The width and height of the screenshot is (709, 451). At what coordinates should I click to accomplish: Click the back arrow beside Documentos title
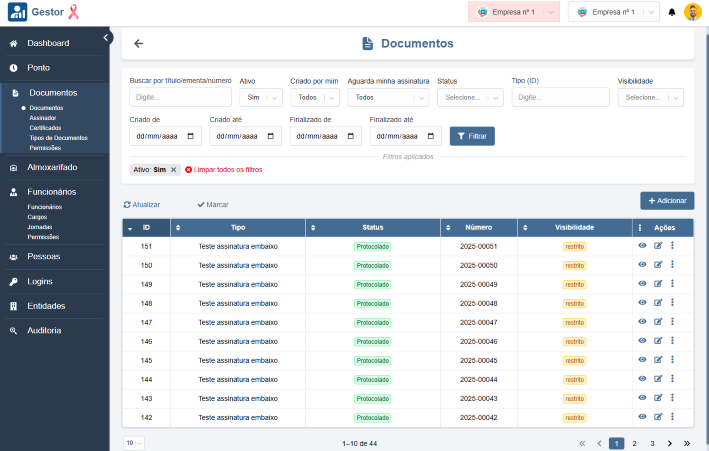[x=138, y=43]
